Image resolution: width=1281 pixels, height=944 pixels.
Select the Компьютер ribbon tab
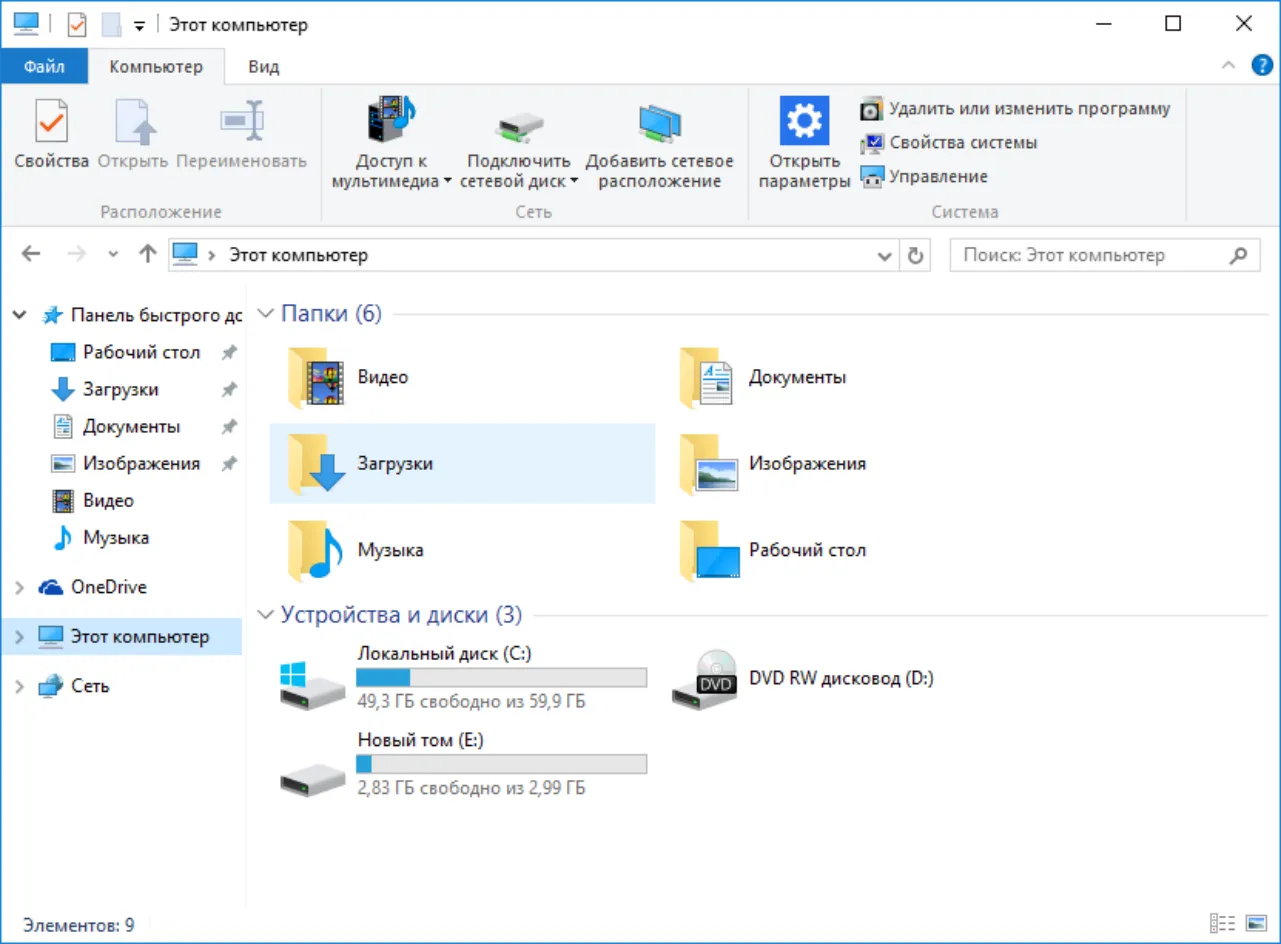[x=156, y=67]
